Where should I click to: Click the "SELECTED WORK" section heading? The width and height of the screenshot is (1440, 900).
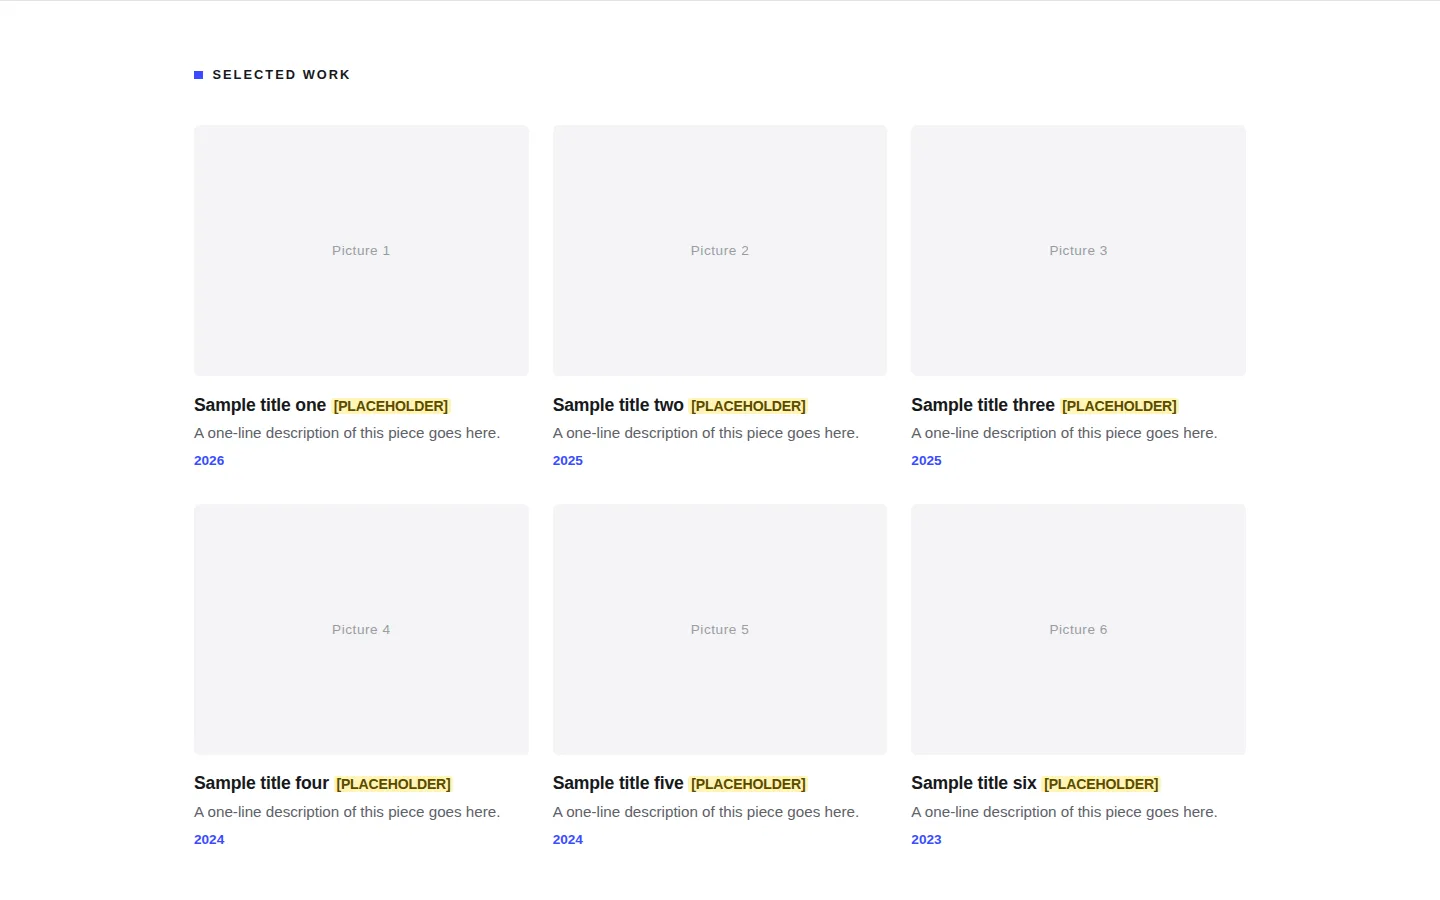point(281,75)
